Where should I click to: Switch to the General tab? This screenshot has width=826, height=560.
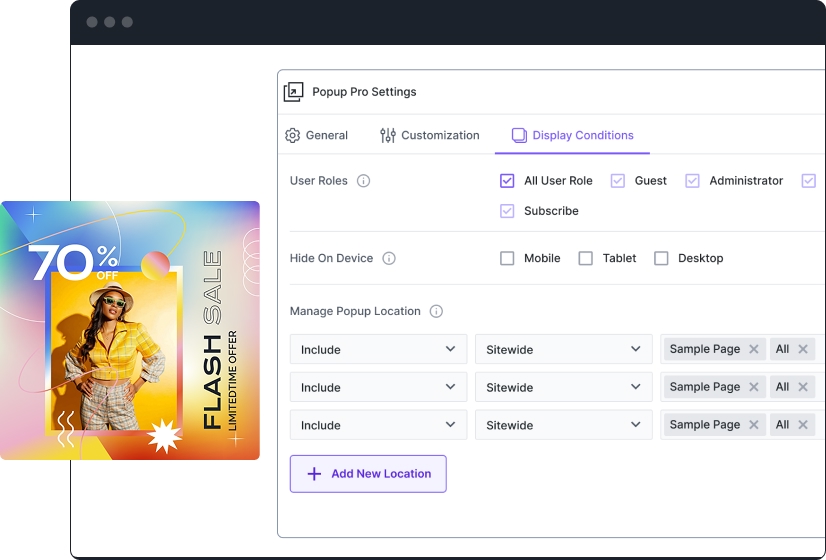(x=316, y=135)
